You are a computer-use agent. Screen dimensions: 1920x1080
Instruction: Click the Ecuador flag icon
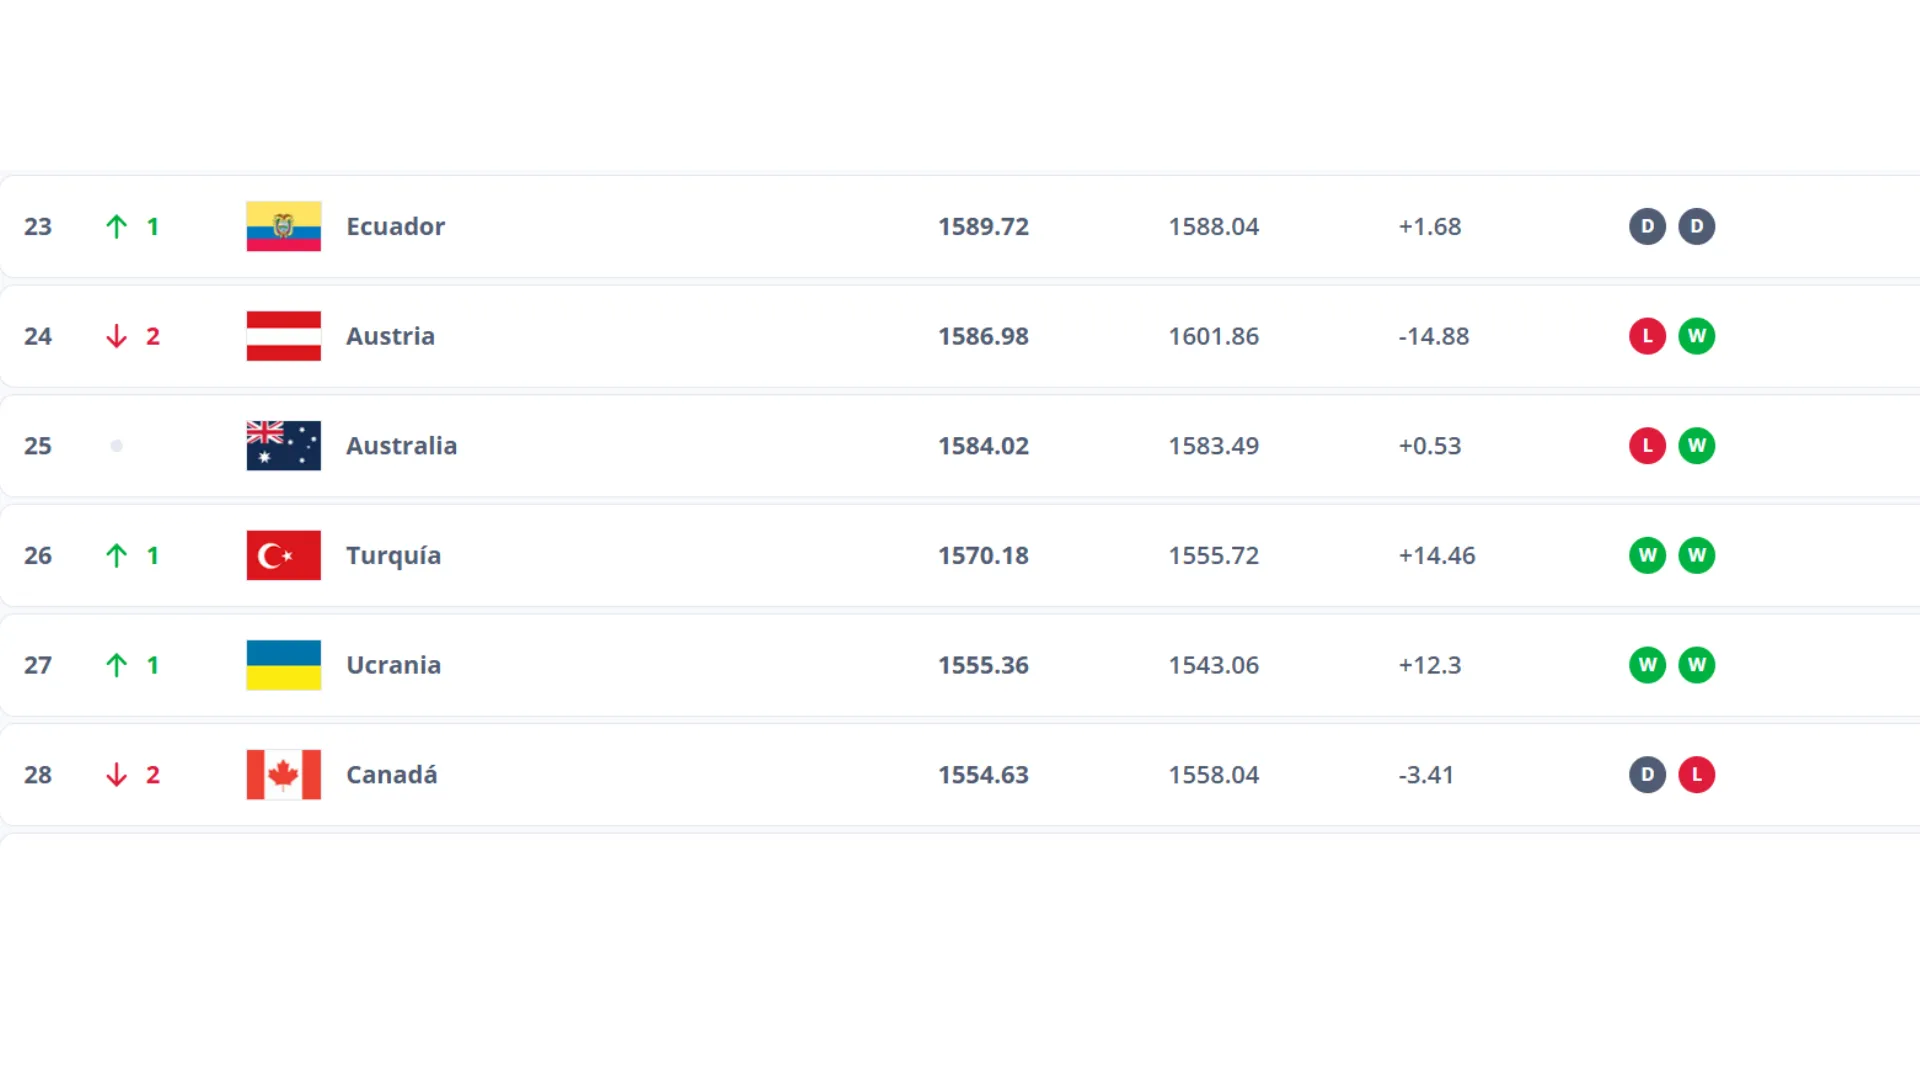click(283, 226)
